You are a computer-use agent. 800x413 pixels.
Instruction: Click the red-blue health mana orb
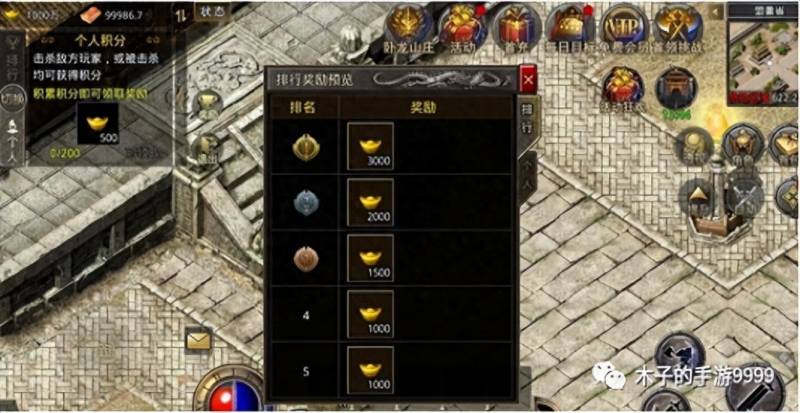click(229, 394)
